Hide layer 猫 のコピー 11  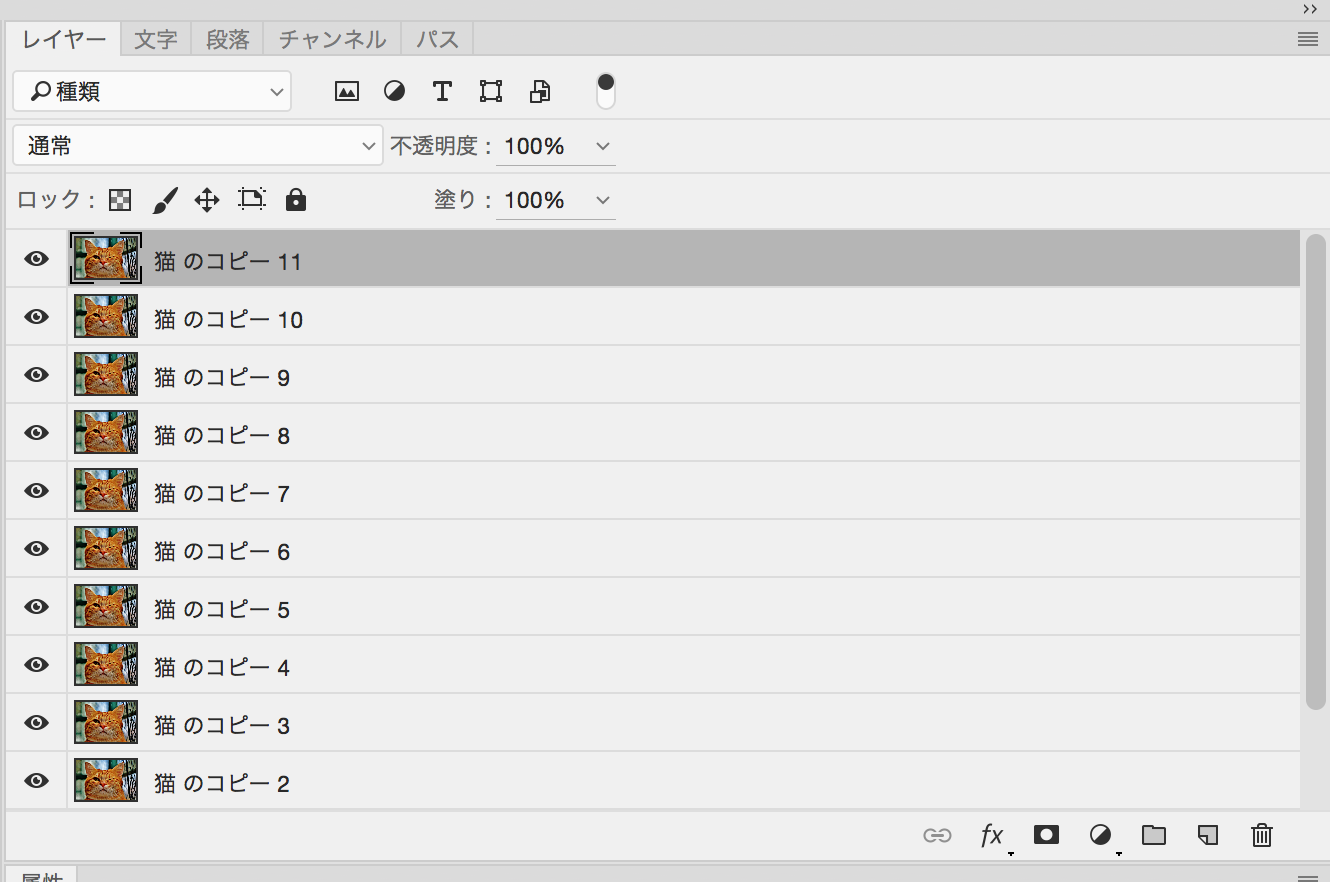pos(37,259)
